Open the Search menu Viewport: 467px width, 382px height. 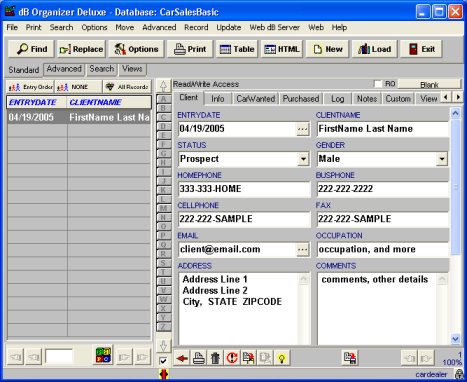click(61, 27)
